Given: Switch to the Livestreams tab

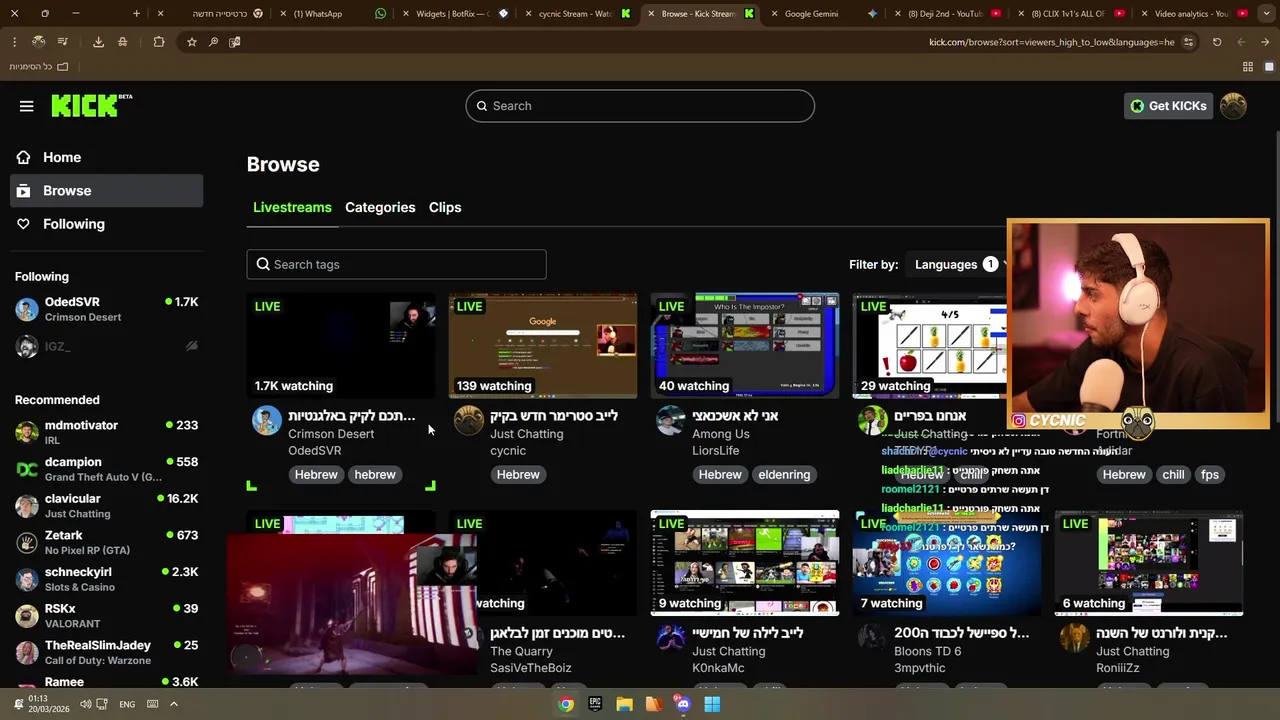Looking at the screenshot, I should tap(292, 207).
